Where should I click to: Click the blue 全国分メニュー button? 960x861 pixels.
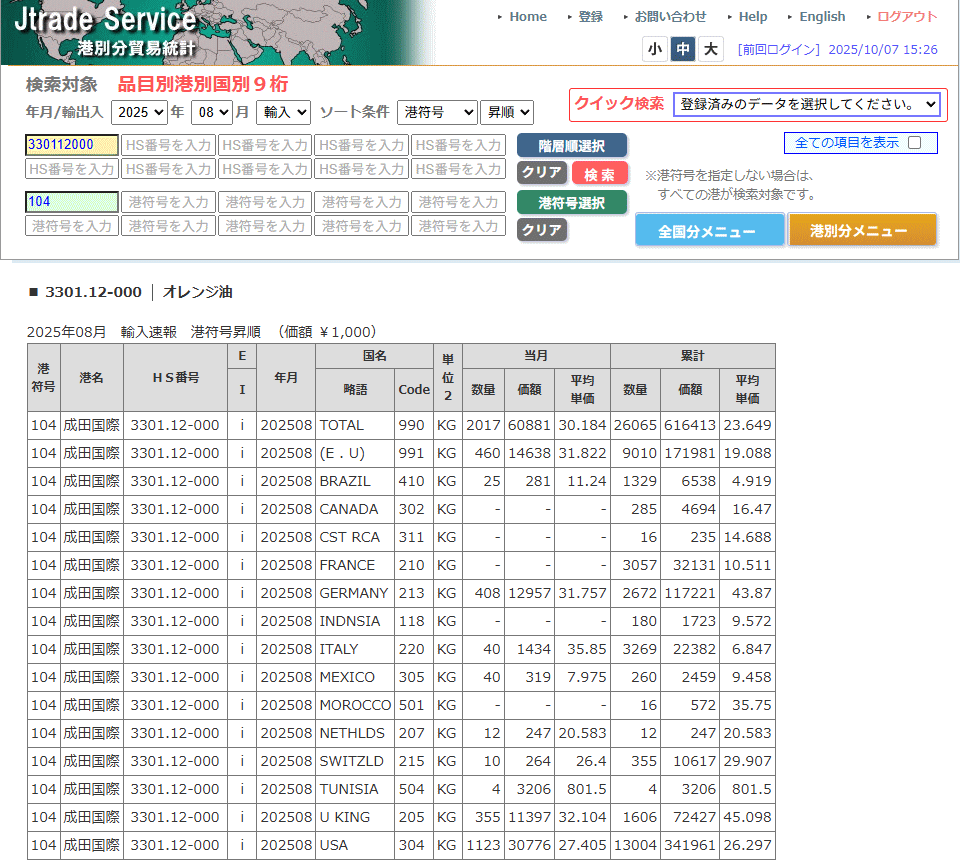tap(709, 230)
